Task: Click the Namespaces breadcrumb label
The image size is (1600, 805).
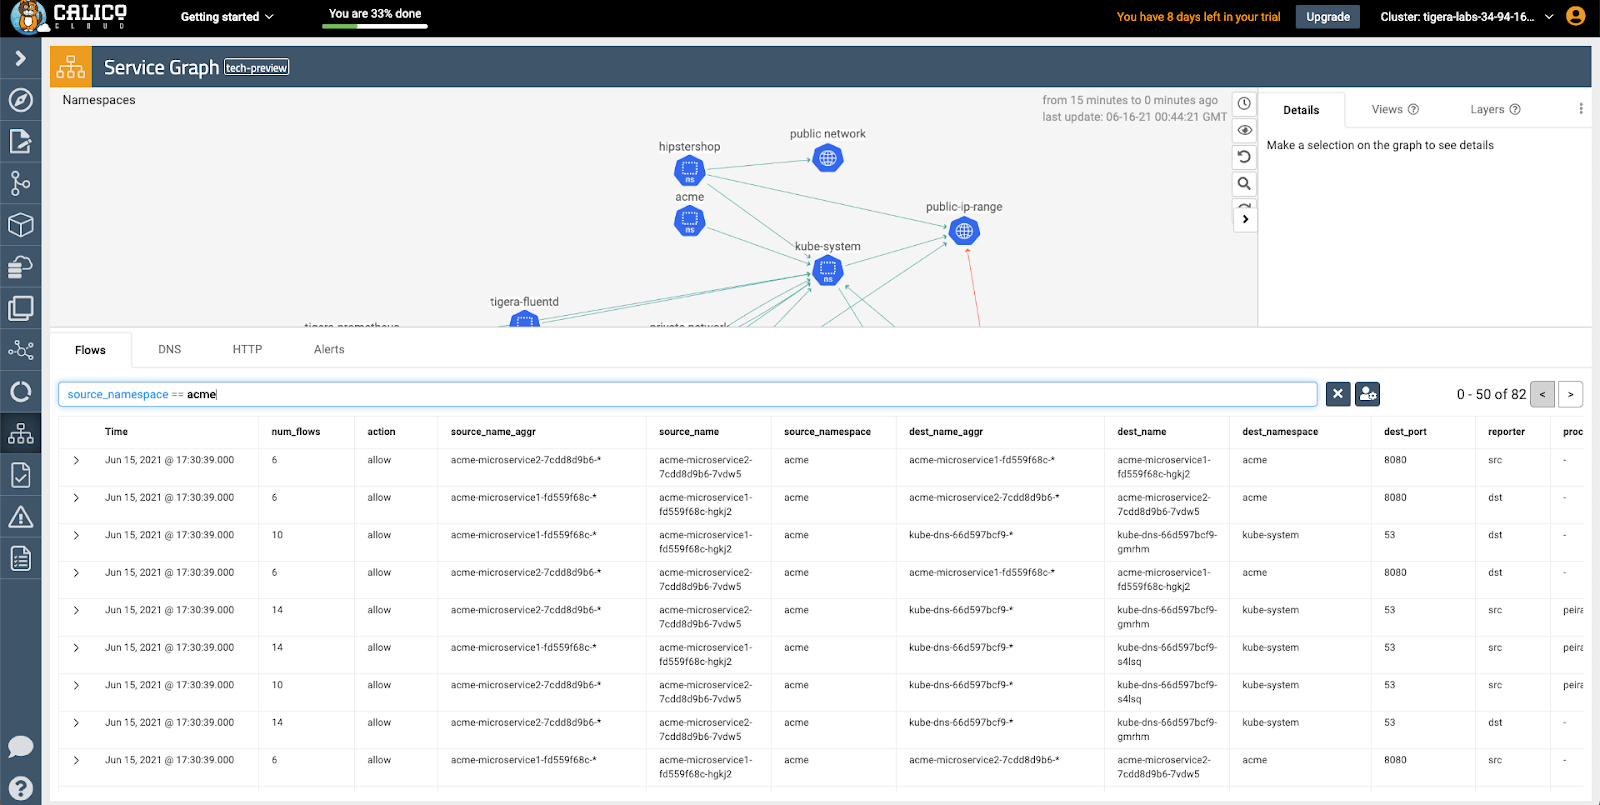Action: pyautogui.click(x=99, y=100)
